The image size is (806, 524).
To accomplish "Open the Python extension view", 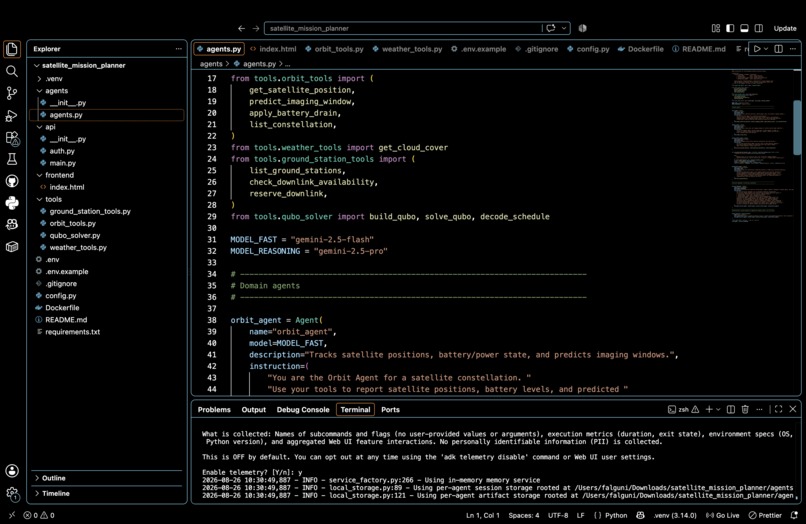I will [12, 203].
